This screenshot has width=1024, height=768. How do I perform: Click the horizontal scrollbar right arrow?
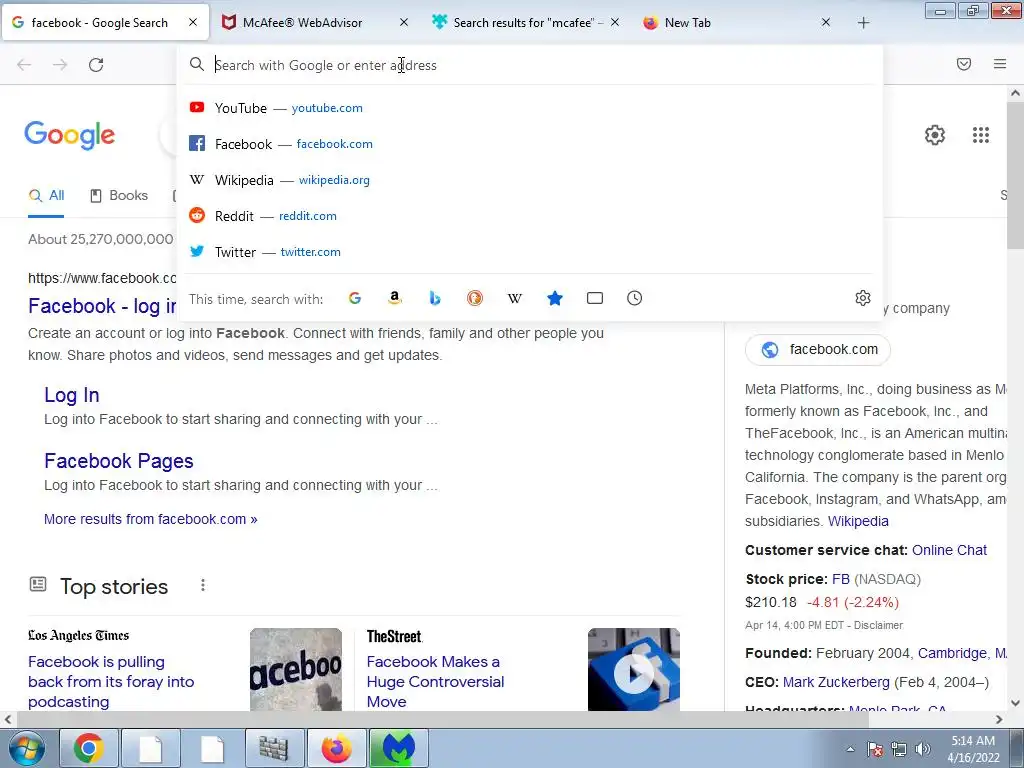tap(999, 720)
